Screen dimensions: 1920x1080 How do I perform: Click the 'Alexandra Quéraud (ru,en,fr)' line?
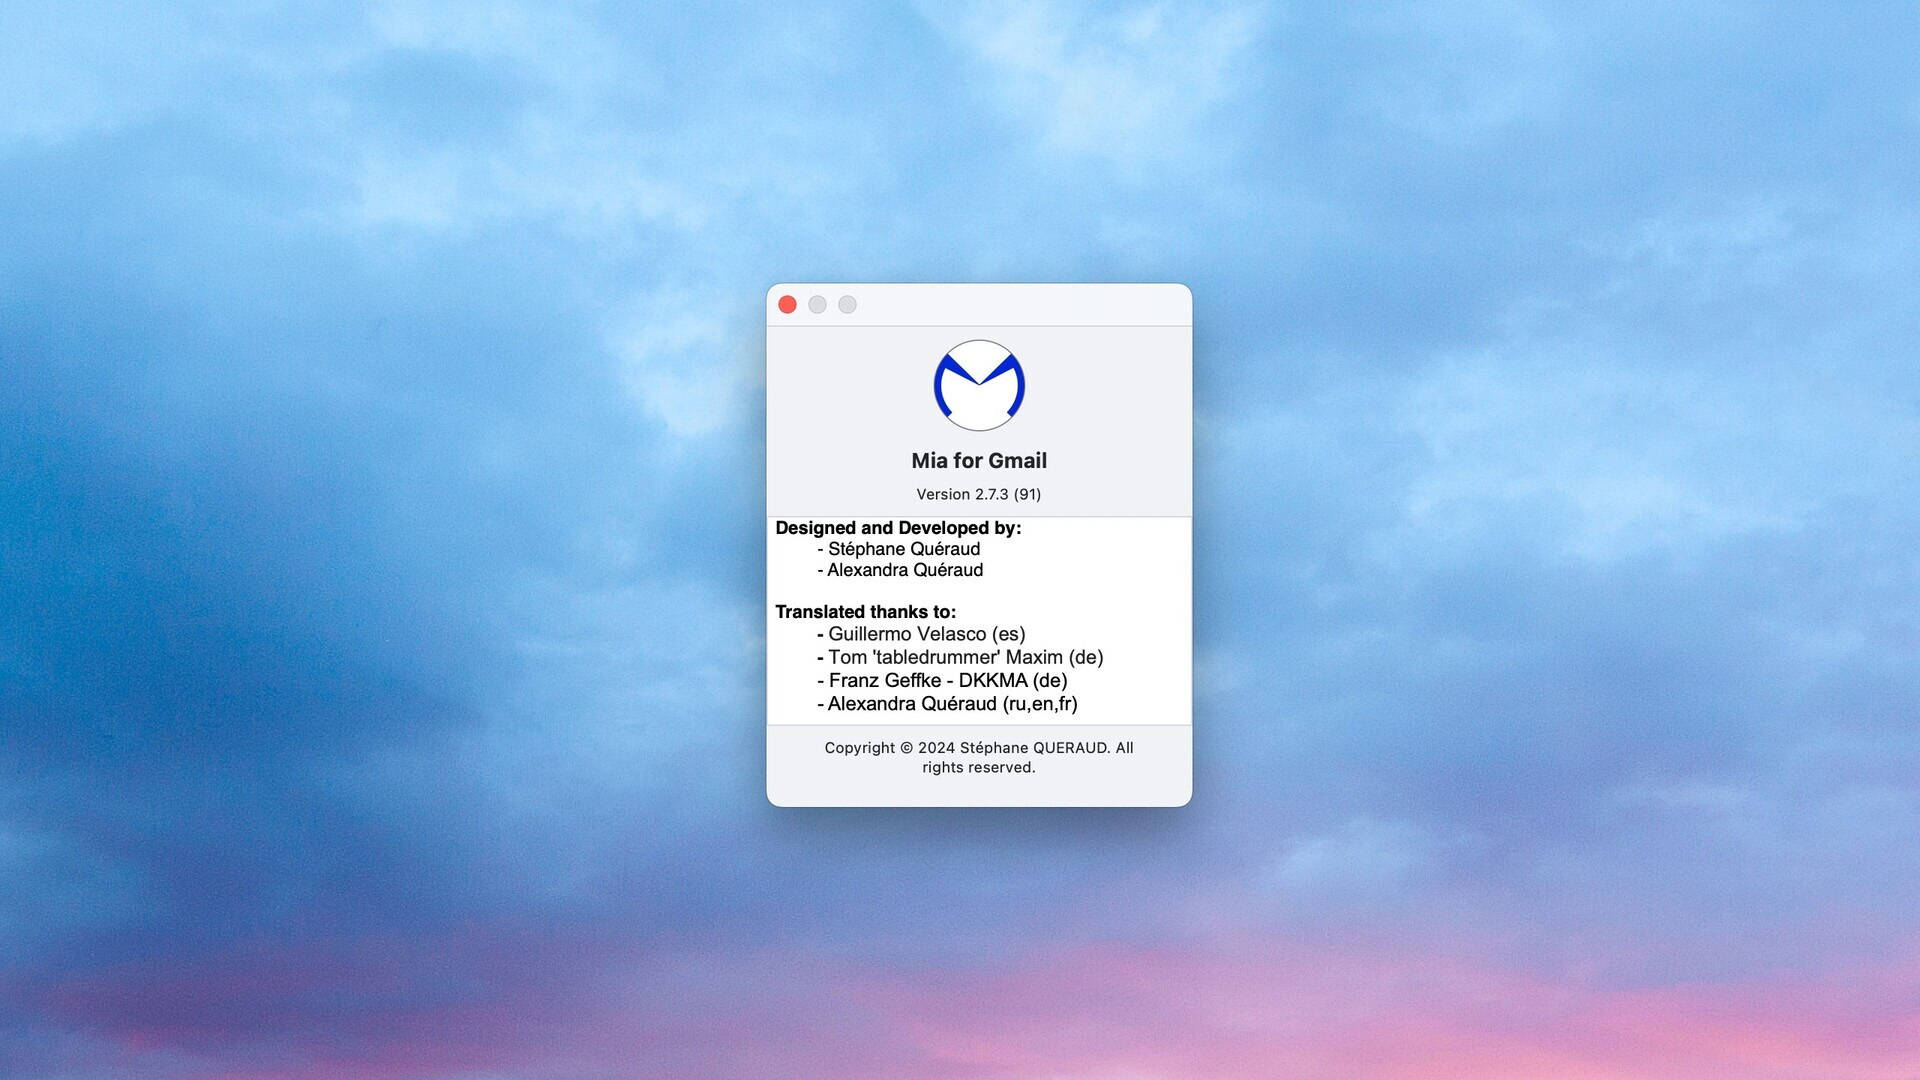click(x=947, y=704)
